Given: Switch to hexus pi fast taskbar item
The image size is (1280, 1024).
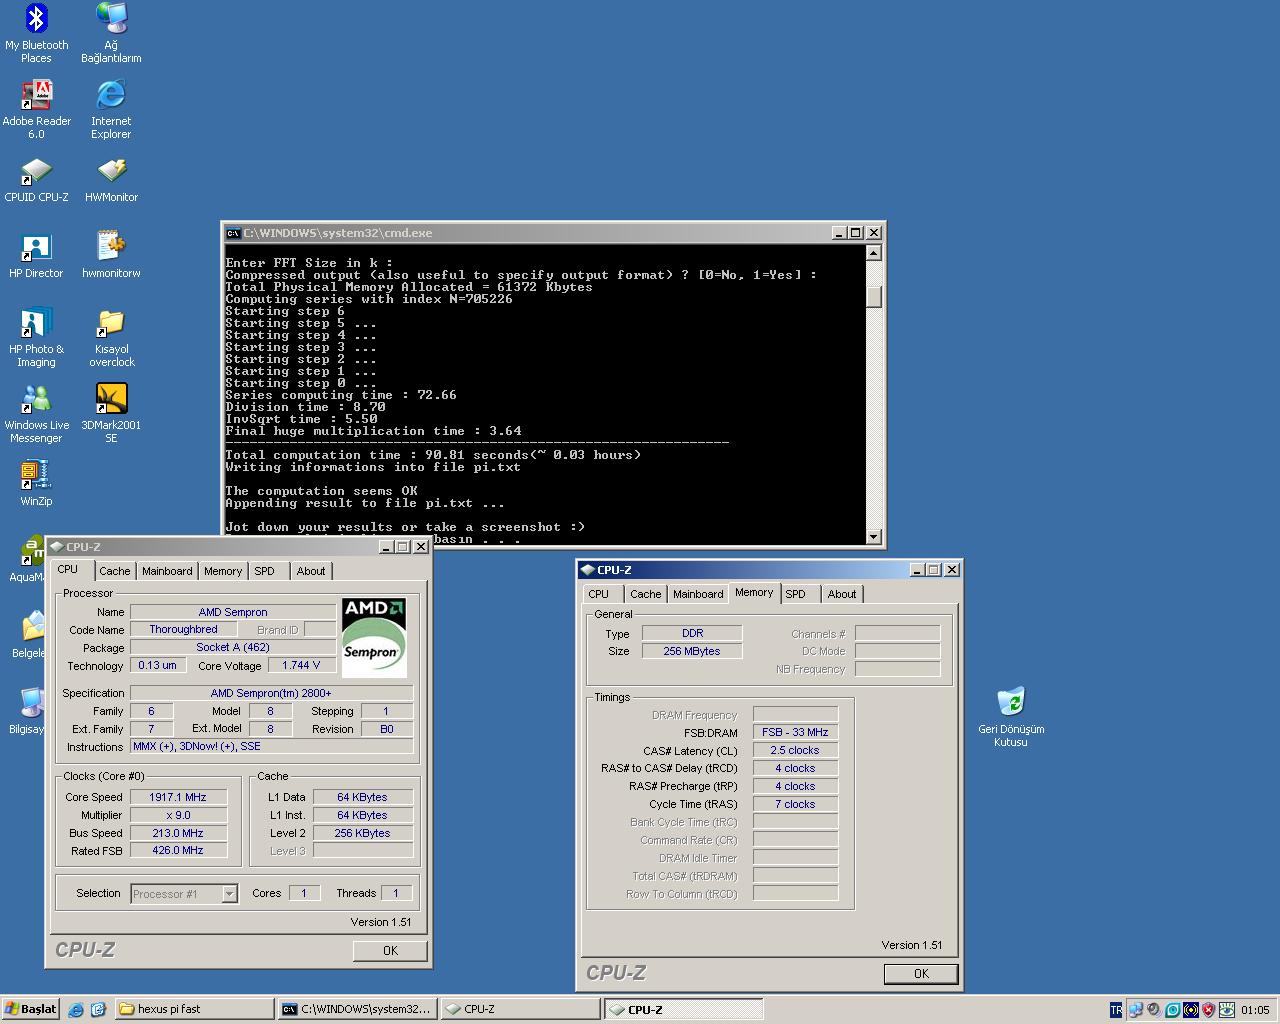Looking at the screenshot, I should [x=195, y=1009].
